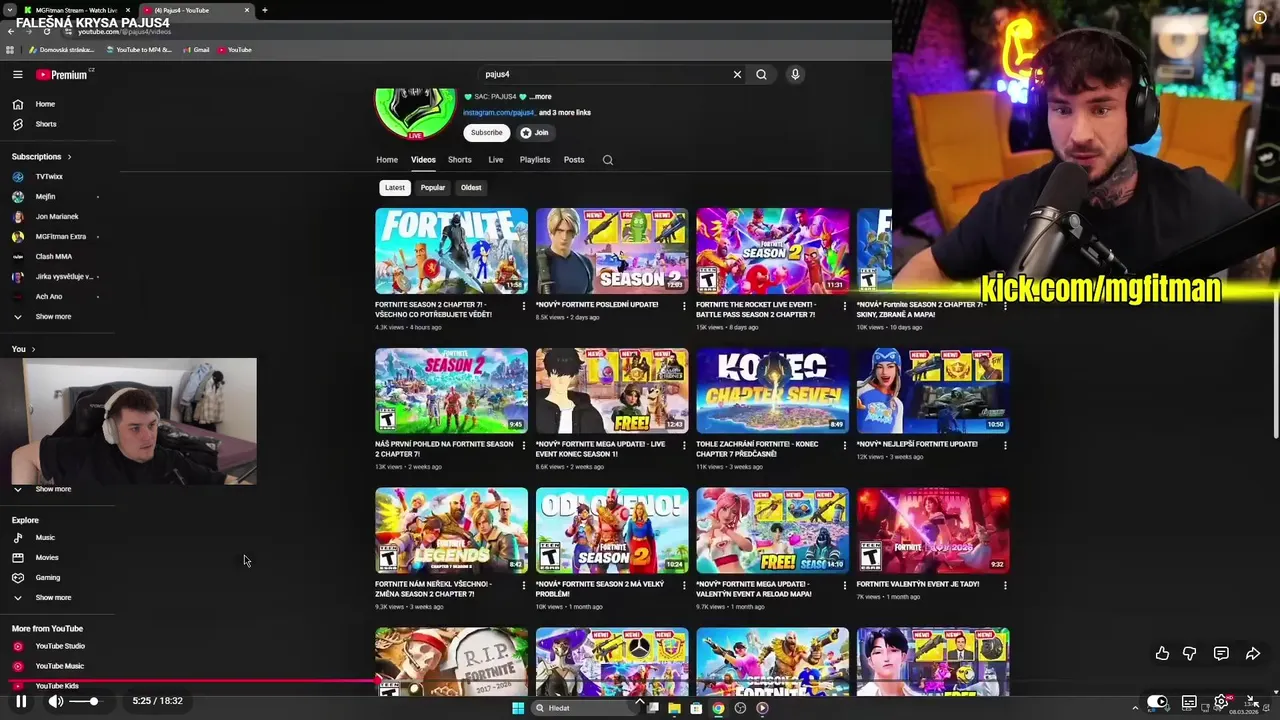
Task: Open player settings gear
Action: pos(1221,702)
